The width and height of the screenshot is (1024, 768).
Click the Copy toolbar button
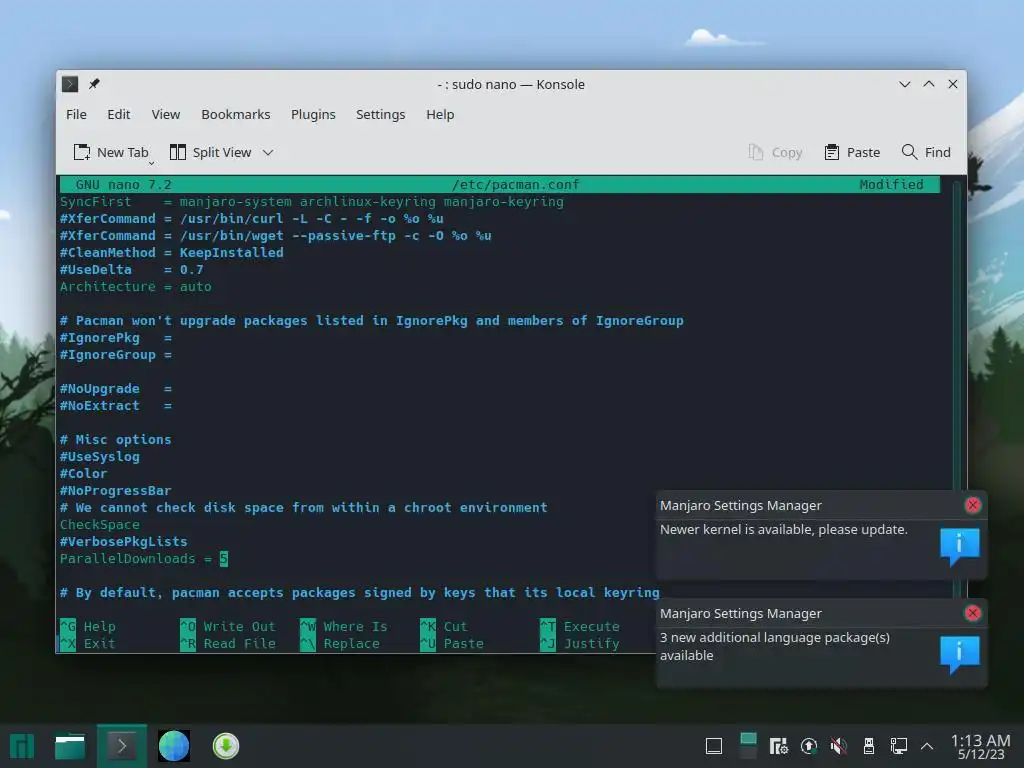[x=775, y=152]
